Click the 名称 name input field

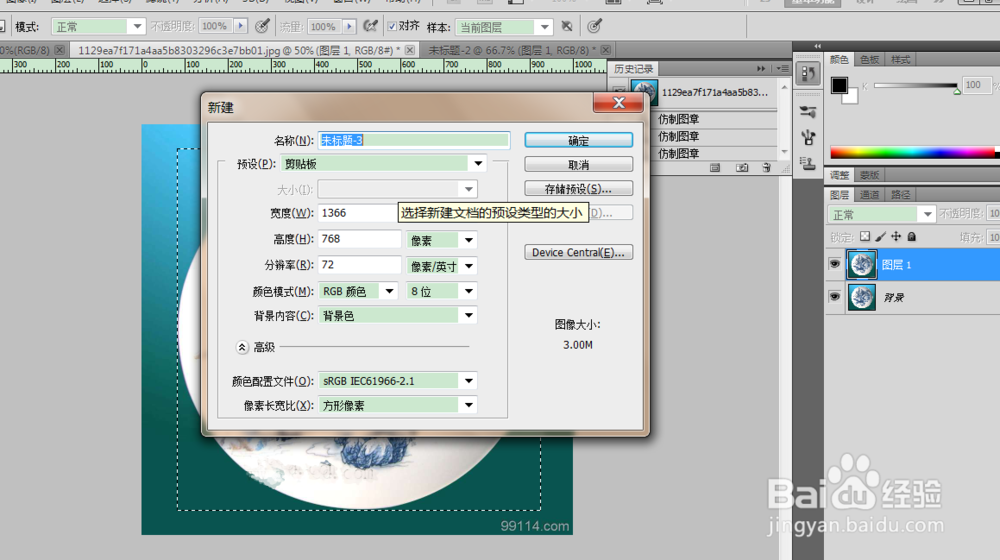pyautogui.click(x=414, y=140)
